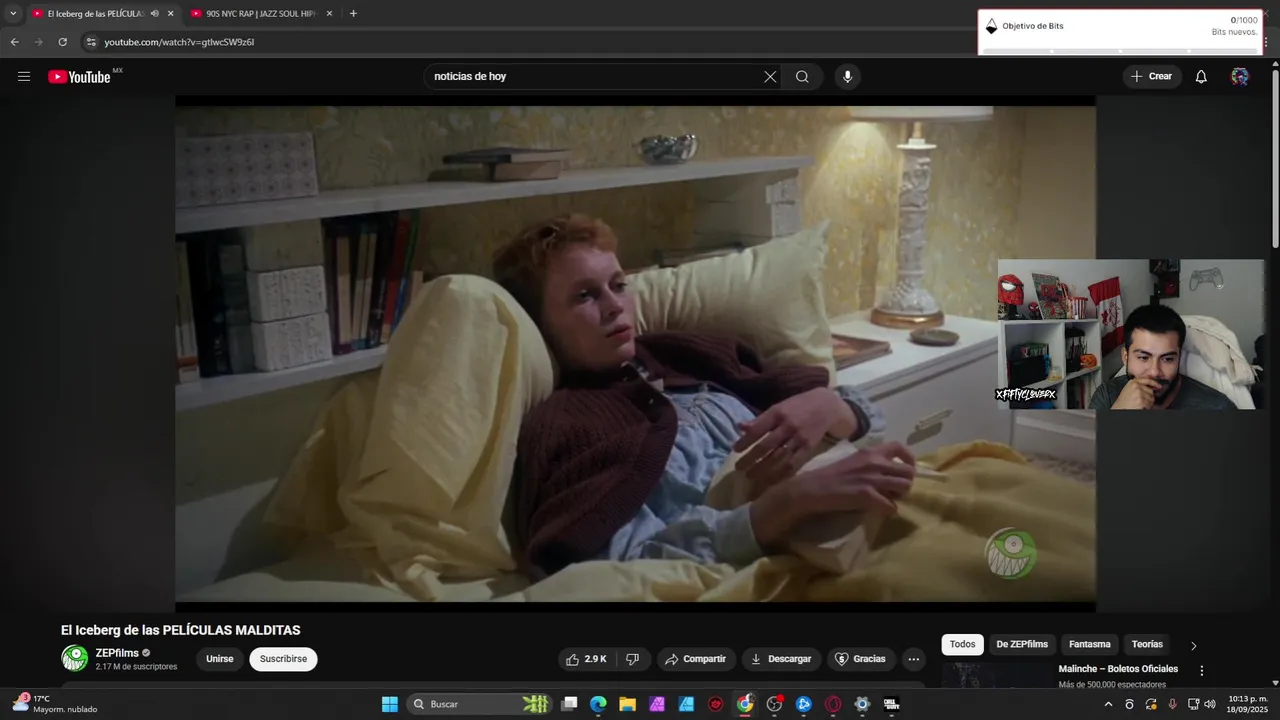
Task: Click the Suscribirse button
Action: (x=283, y=659)
